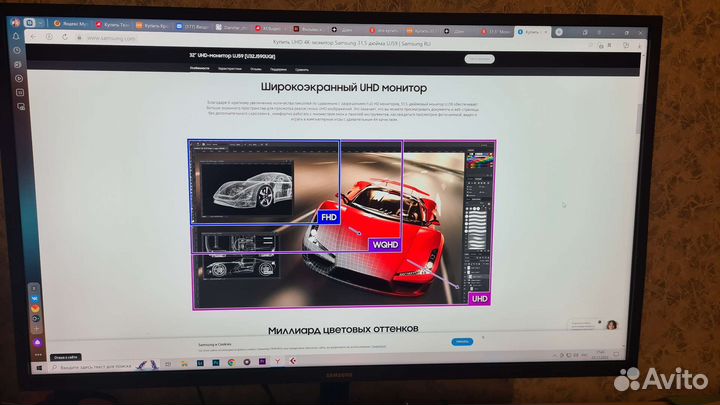Open Chrome from the taskbar
The width and height of the screenshot is (720, 405).
[231, 362]
